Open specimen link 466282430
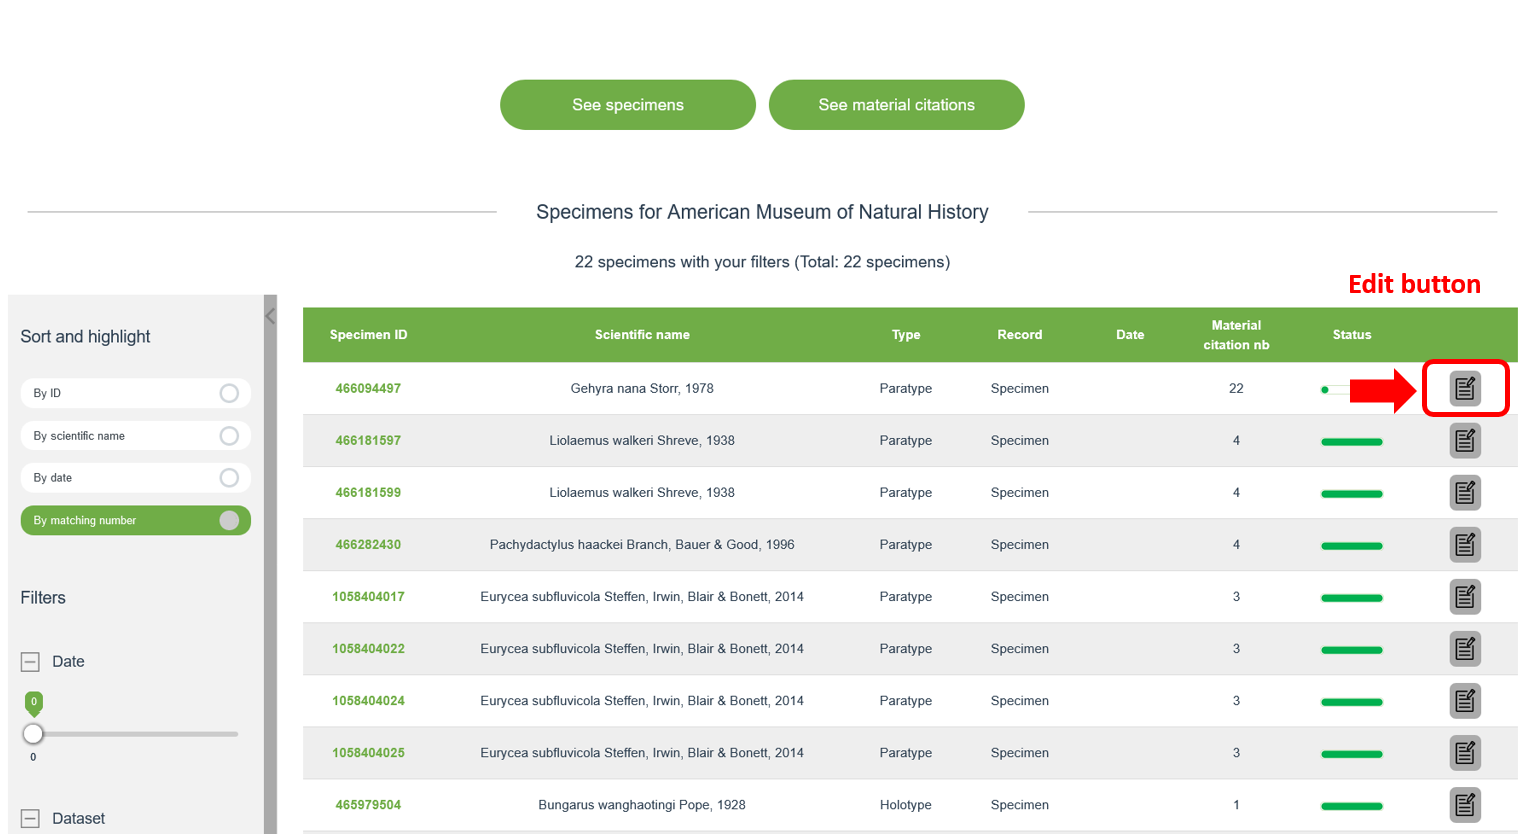The height and width of the screenshot is (840, 1526). click(x=368, y=544)
